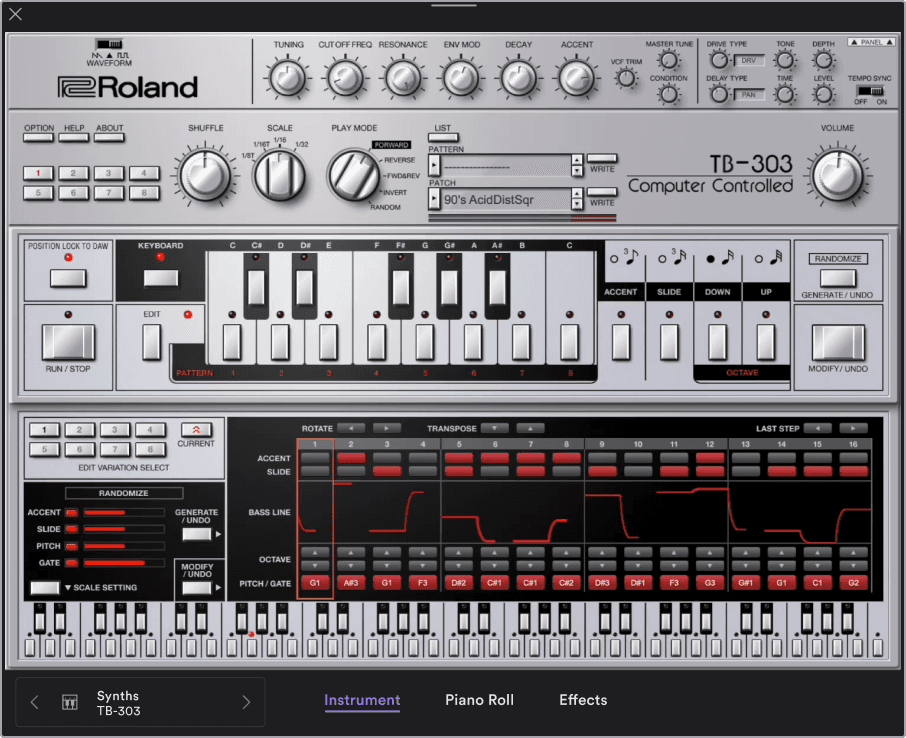This screenshot has width=906, height=738.
Task: Toggle the Keyboard mode button
Action: pyautogui.click(x=161, y=278)
